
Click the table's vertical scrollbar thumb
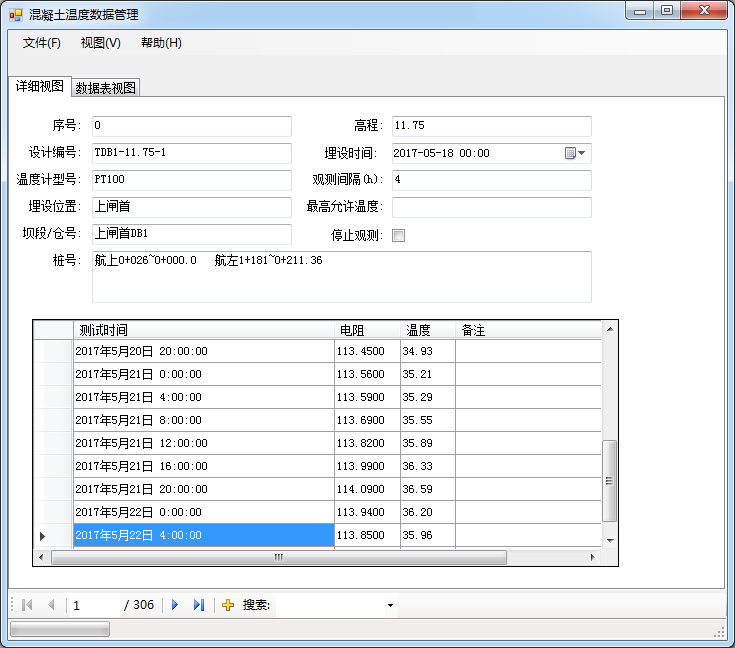click(x=609, y=481)
